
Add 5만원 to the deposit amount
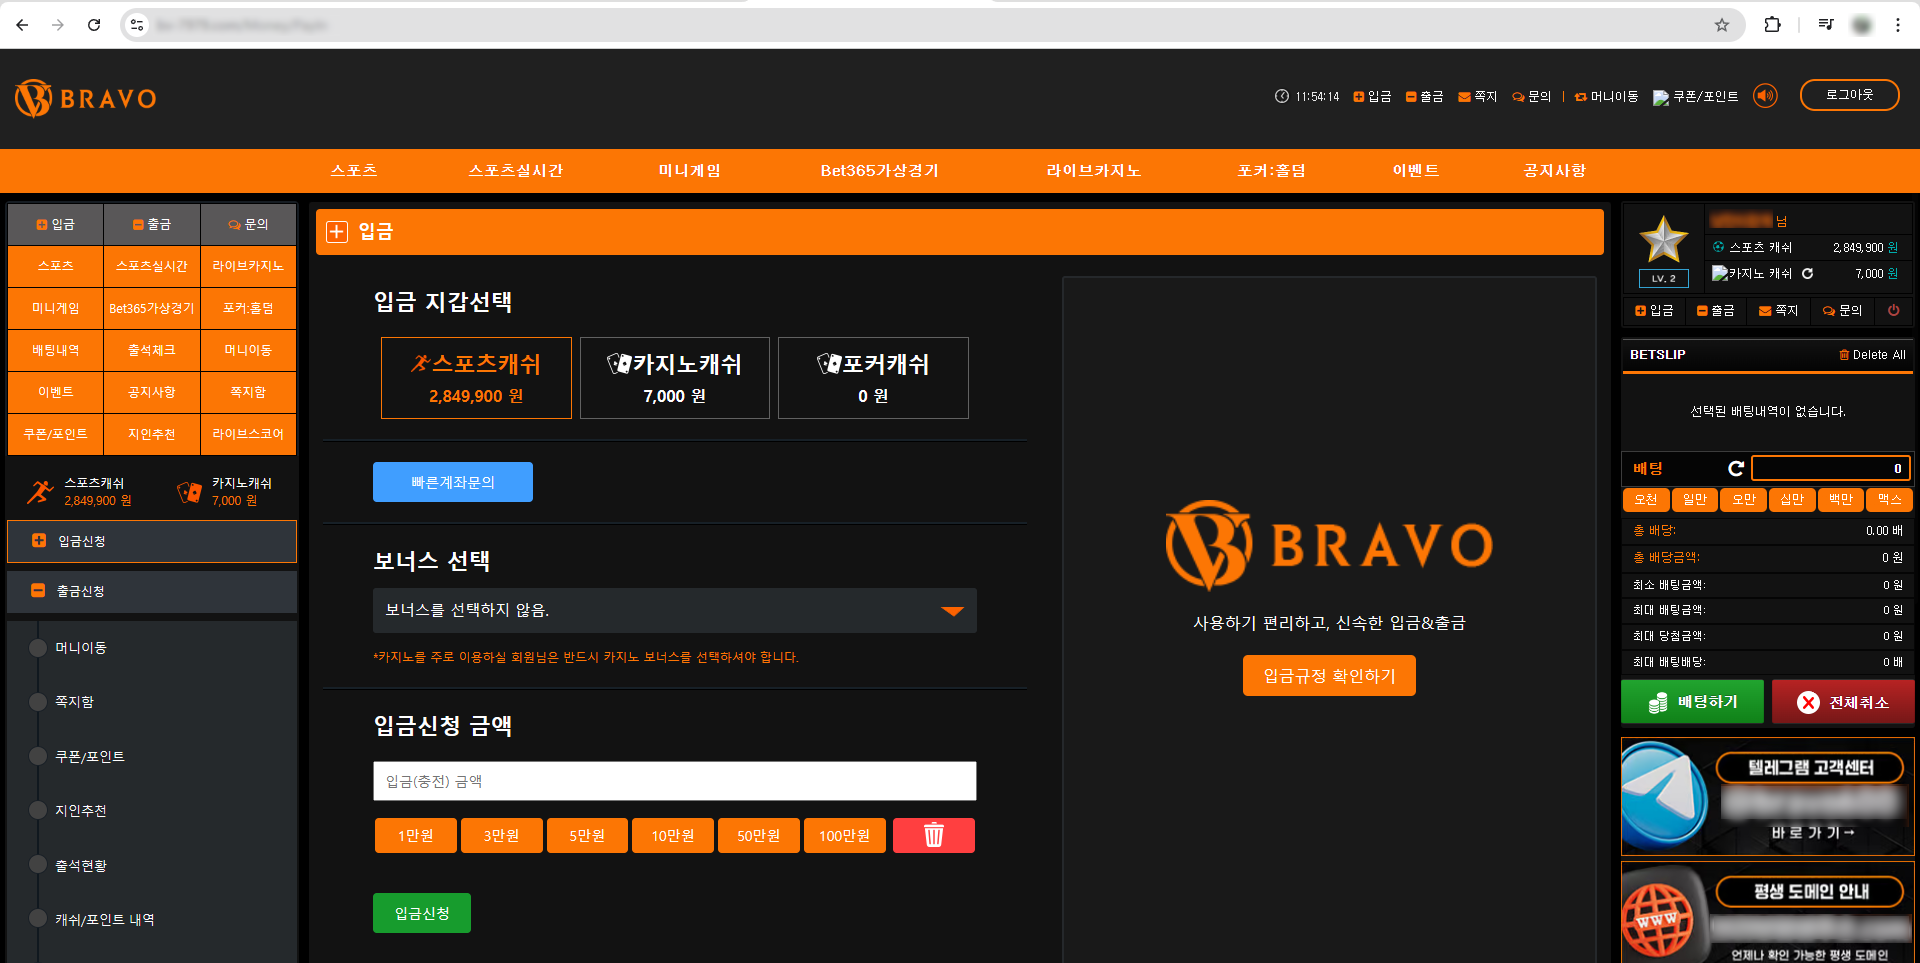coord(588,835)
